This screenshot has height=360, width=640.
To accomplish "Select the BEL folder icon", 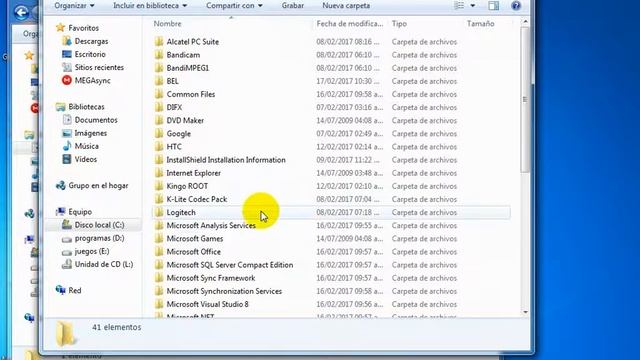I will 159,81.
